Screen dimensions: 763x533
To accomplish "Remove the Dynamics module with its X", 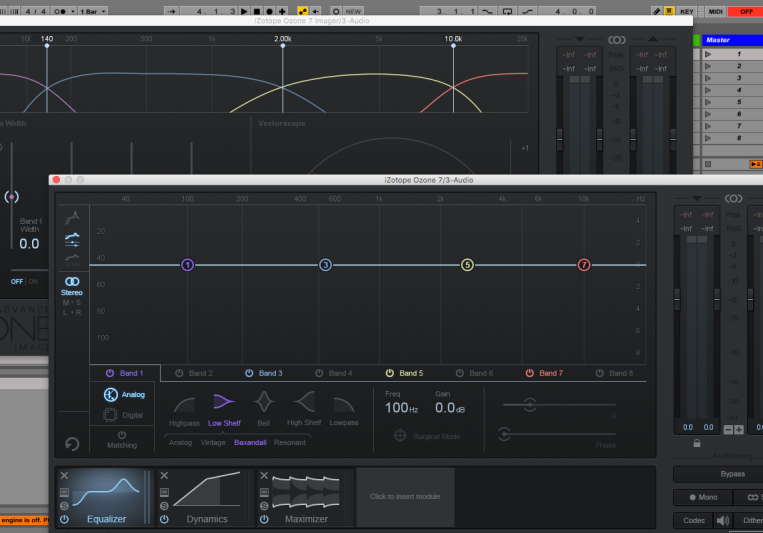I will [164, 476].
